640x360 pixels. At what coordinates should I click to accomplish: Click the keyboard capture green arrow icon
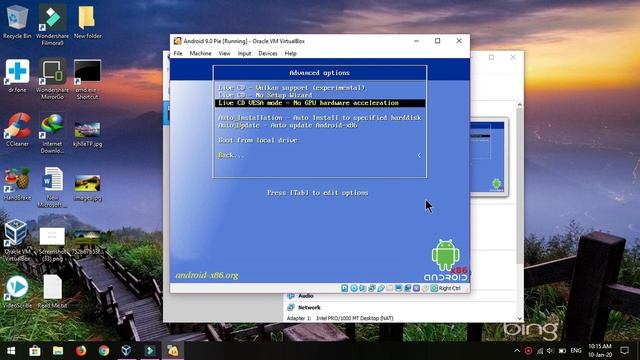point(434,288)
